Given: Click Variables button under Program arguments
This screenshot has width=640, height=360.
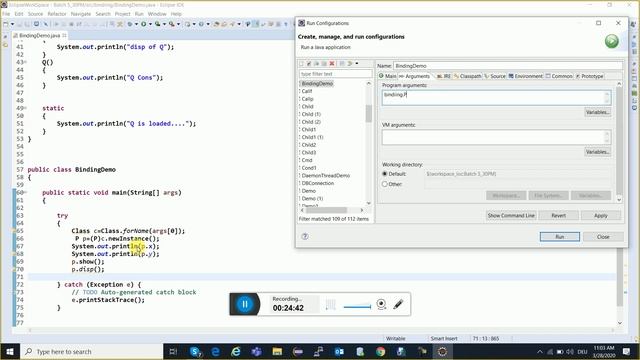Looking at the screenshot, I should [598, 112].
